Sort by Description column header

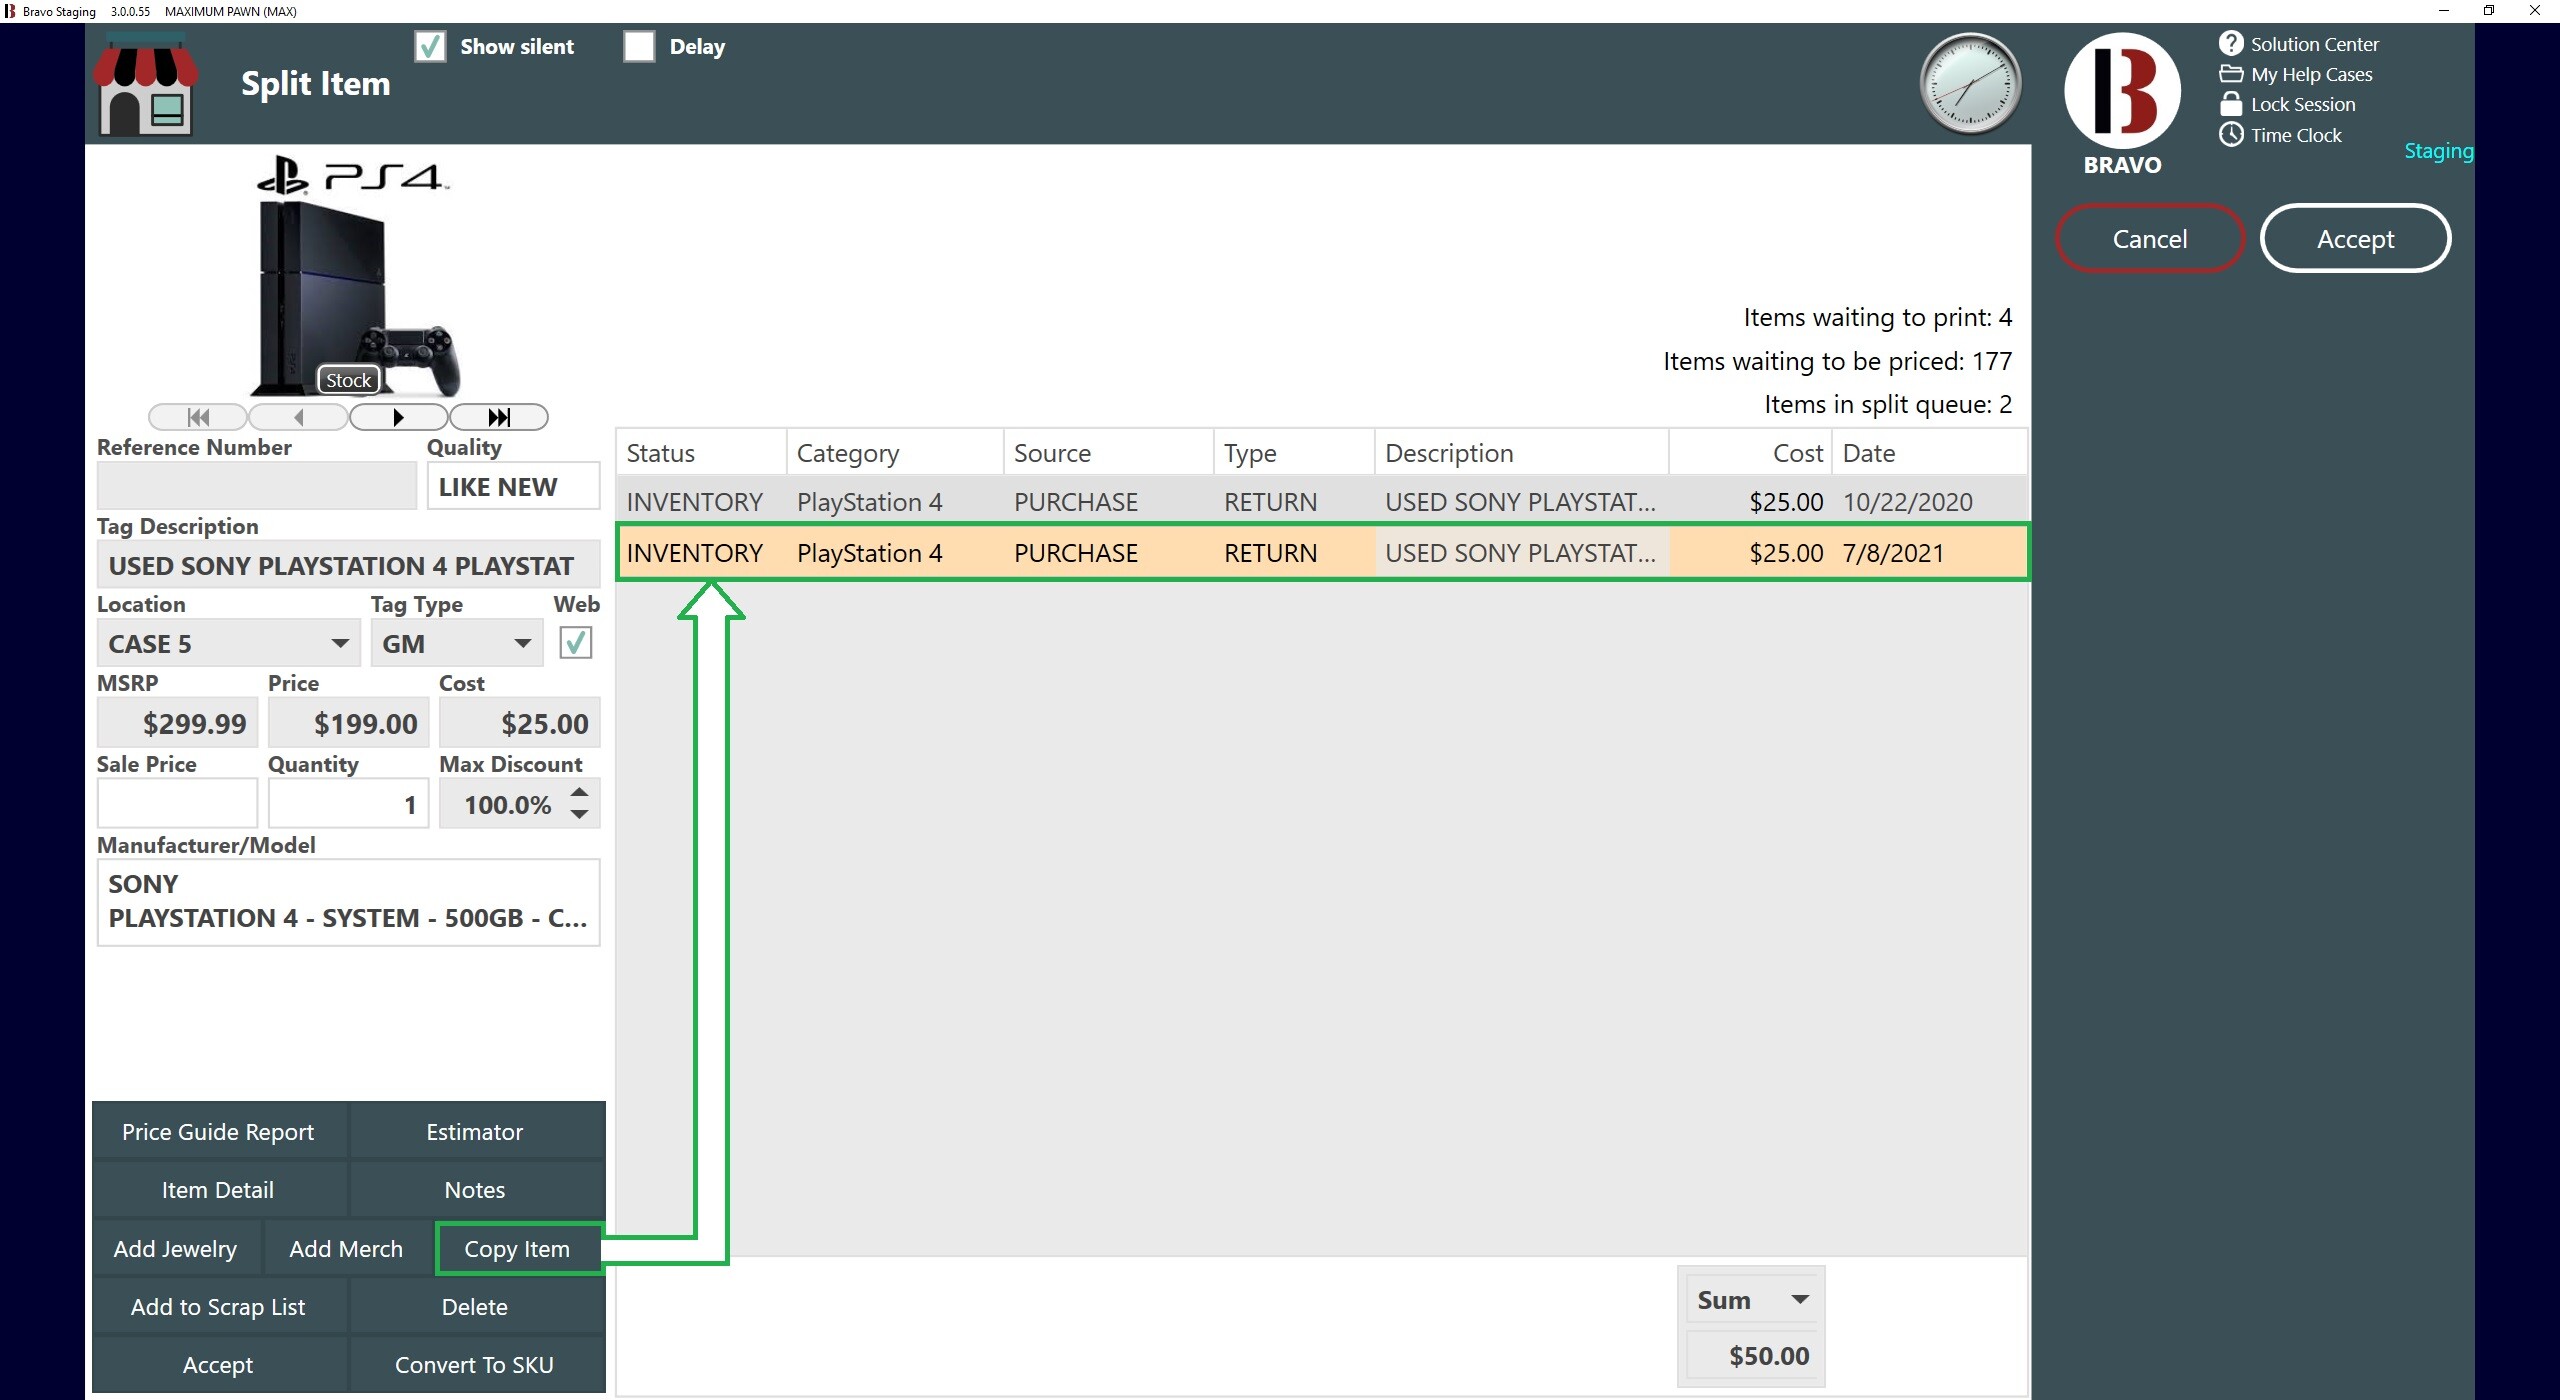(x=1522, y=453)
